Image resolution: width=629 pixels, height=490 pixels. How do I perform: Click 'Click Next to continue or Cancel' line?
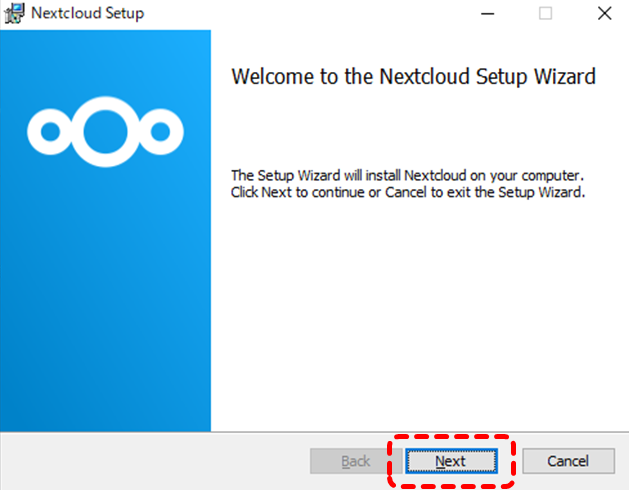[x=408, y=192]
